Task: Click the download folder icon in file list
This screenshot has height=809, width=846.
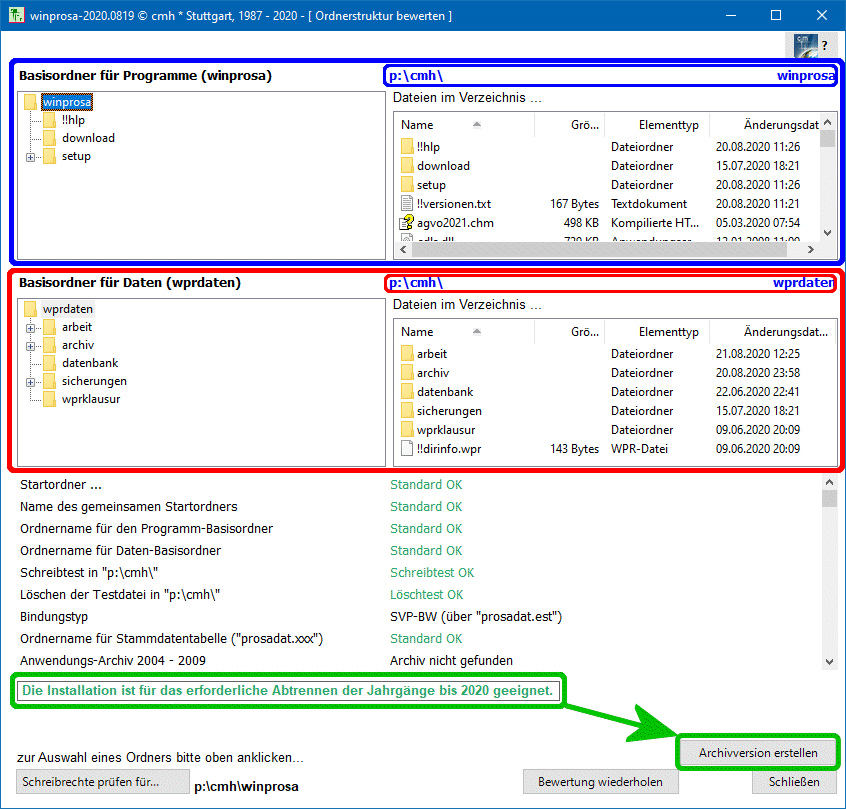Action: point(407,166)
